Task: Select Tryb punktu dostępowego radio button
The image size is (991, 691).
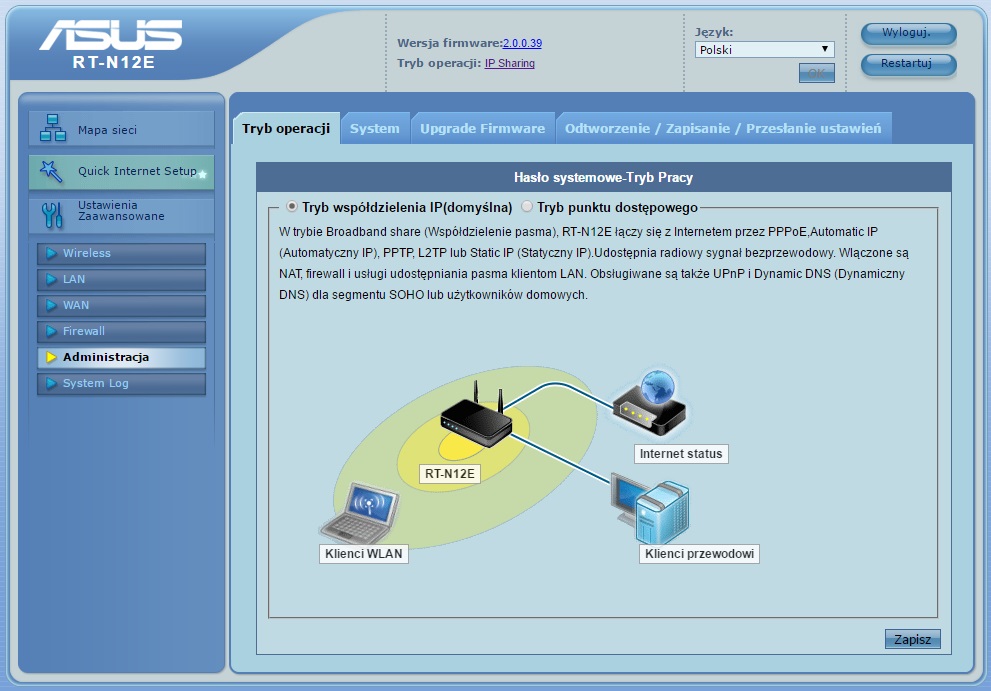Action: [526, 207]
